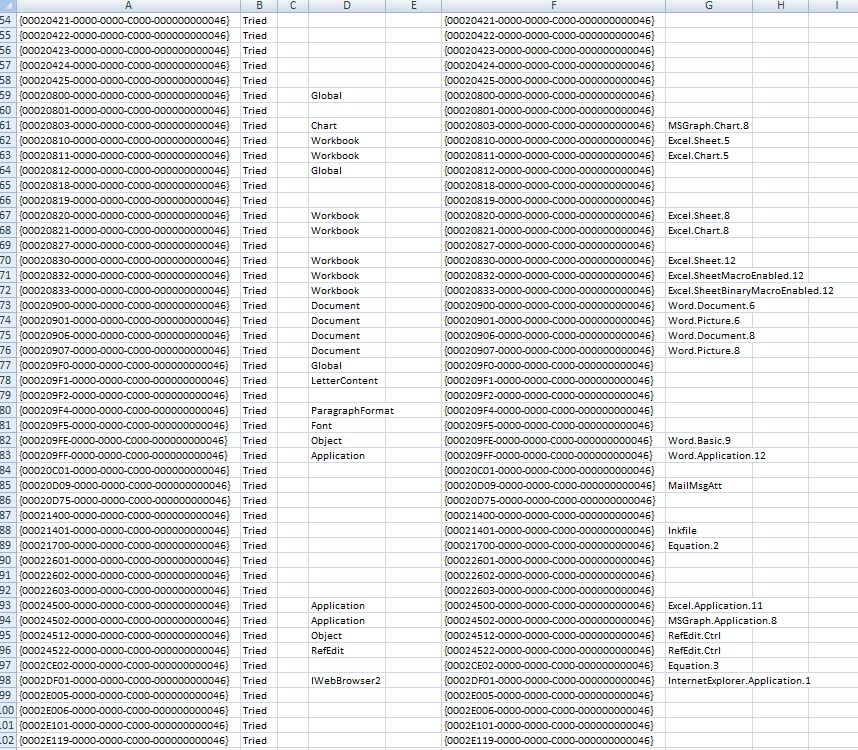Screen dimensions: 858x750
Task: Click cell with Excel.Sheet.5
Action: pyautogui.click(x=709, y=141)
